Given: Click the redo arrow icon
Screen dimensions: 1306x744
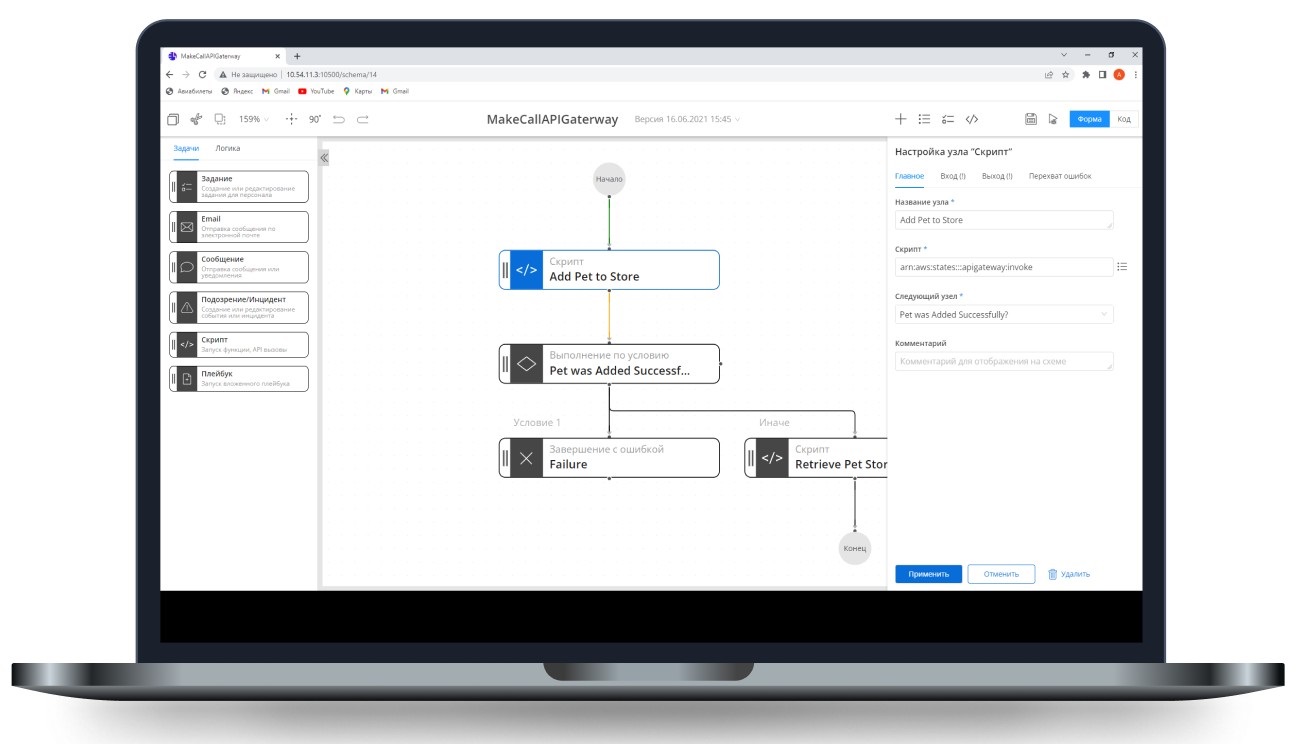Looking at the screenshot, I should coord(362,119).
